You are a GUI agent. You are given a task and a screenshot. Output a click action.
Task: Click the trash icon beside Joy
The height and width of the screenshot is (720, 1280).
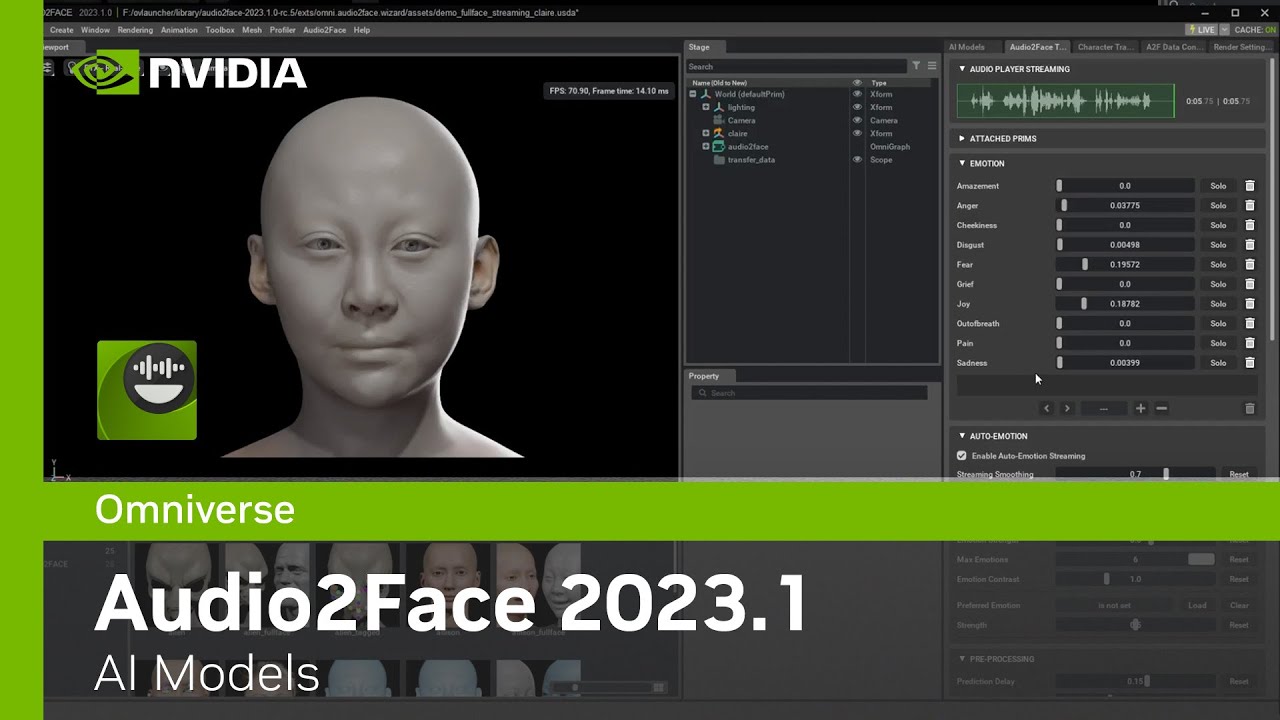tap(1249, 304)
